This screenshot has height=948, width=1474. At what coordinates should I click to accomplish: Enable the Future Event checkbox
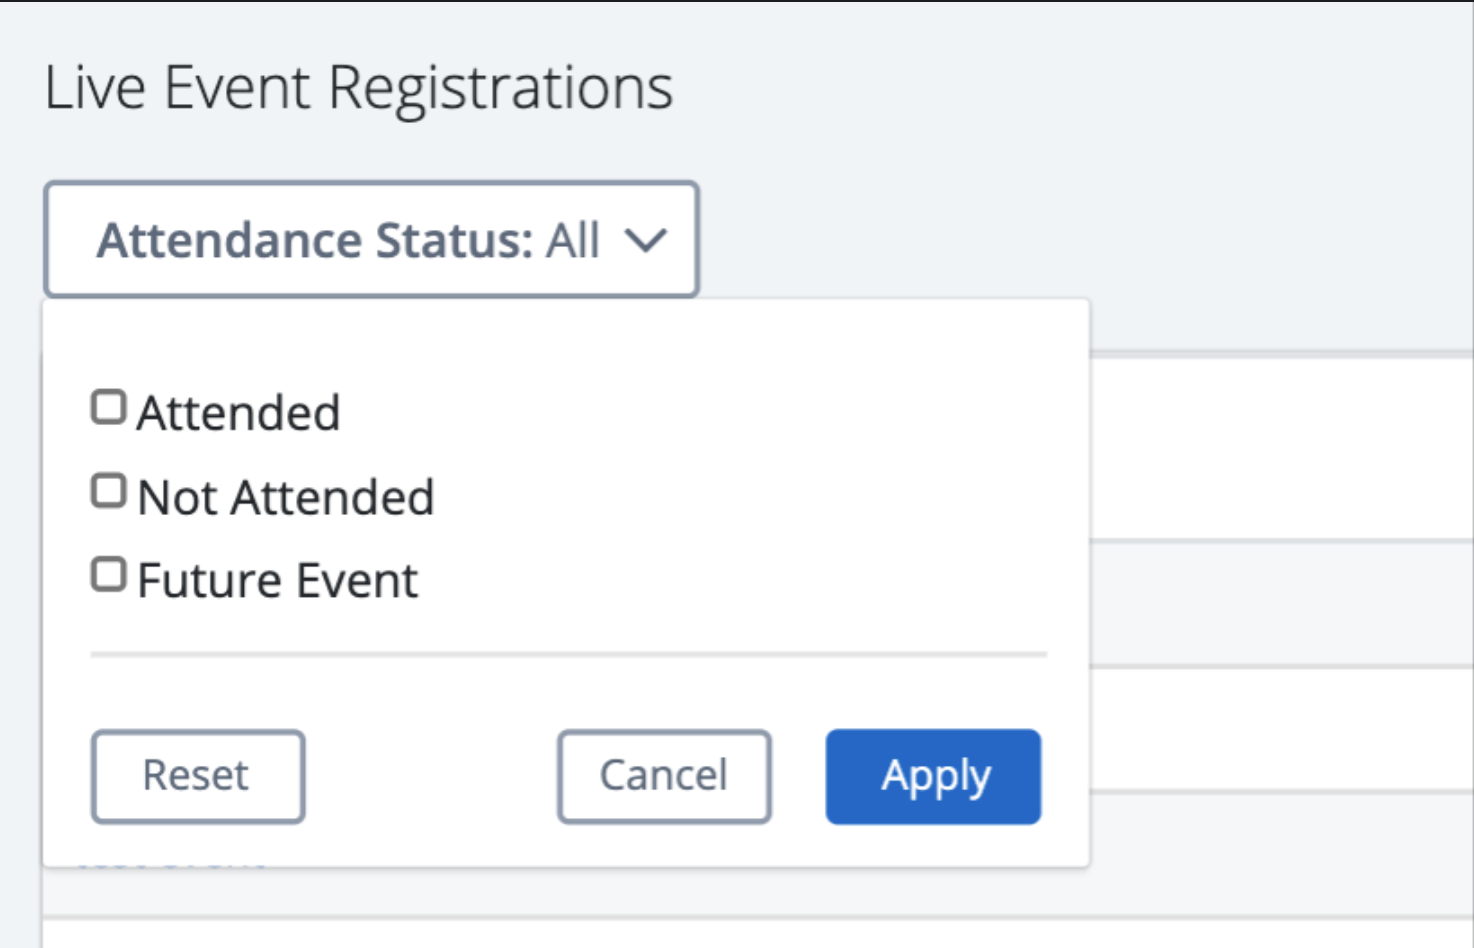108,576
